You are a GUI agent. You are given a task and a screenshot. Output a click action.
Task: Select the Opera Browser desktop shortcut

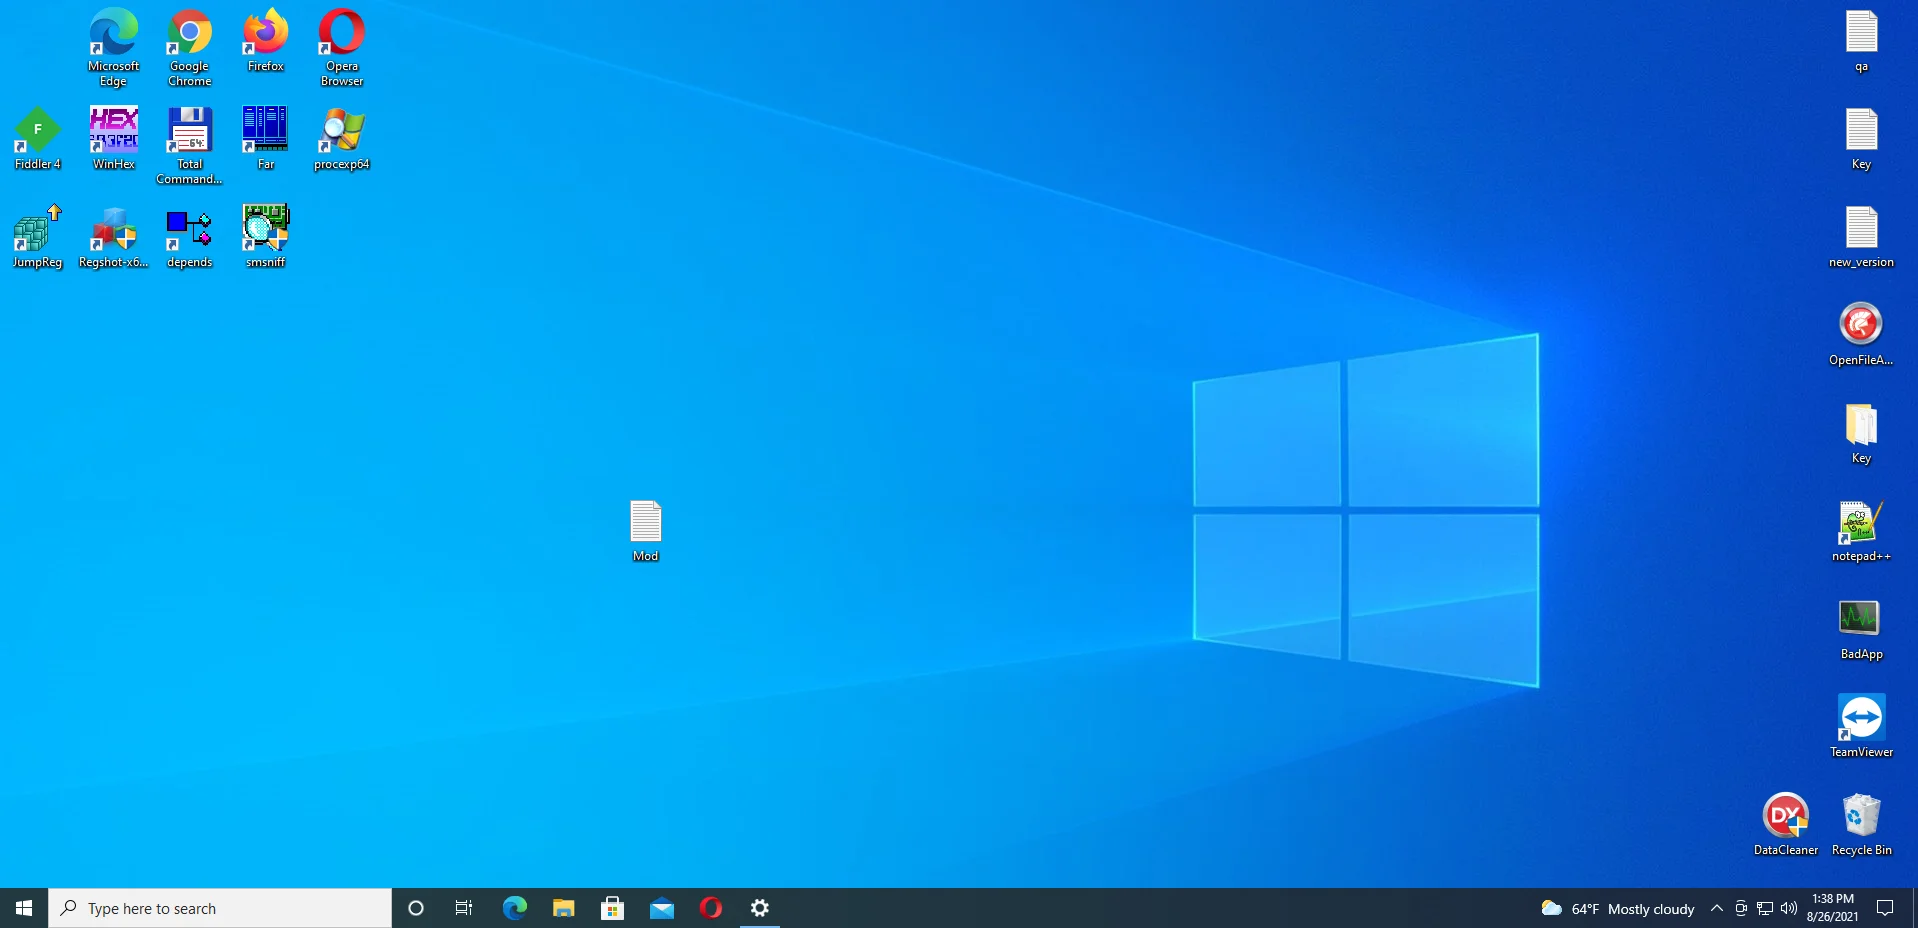point(341,47)
